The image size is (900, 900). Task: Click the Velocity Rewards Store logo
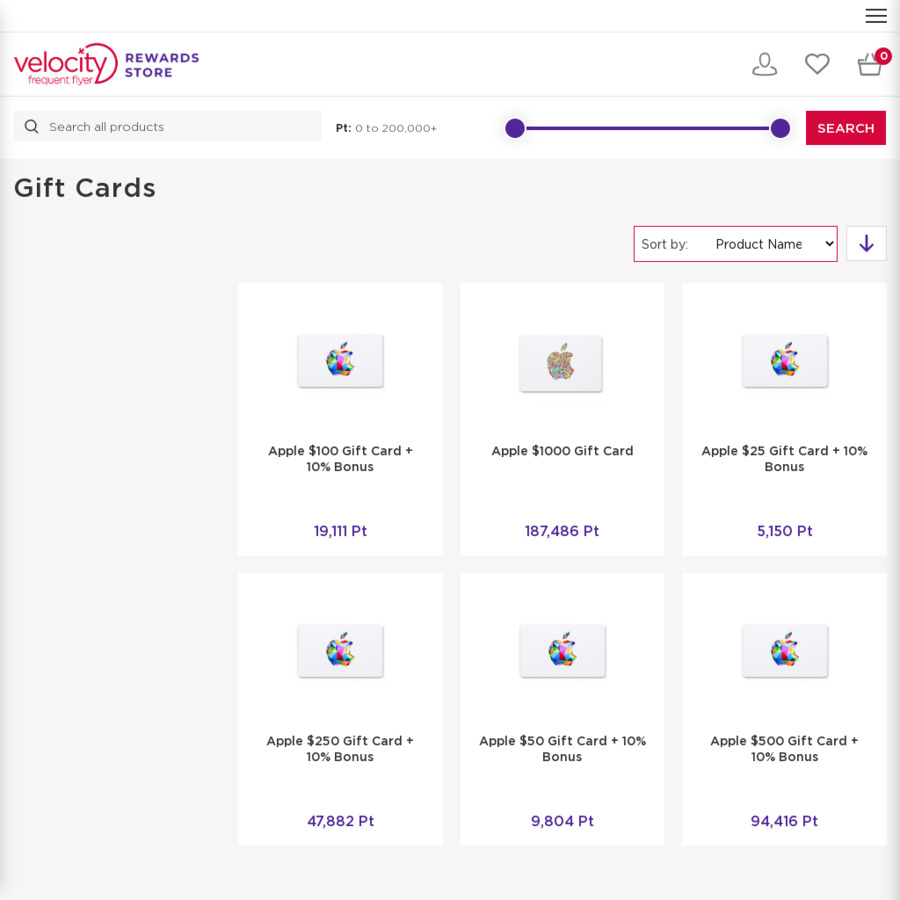click(x=106, y=64)
